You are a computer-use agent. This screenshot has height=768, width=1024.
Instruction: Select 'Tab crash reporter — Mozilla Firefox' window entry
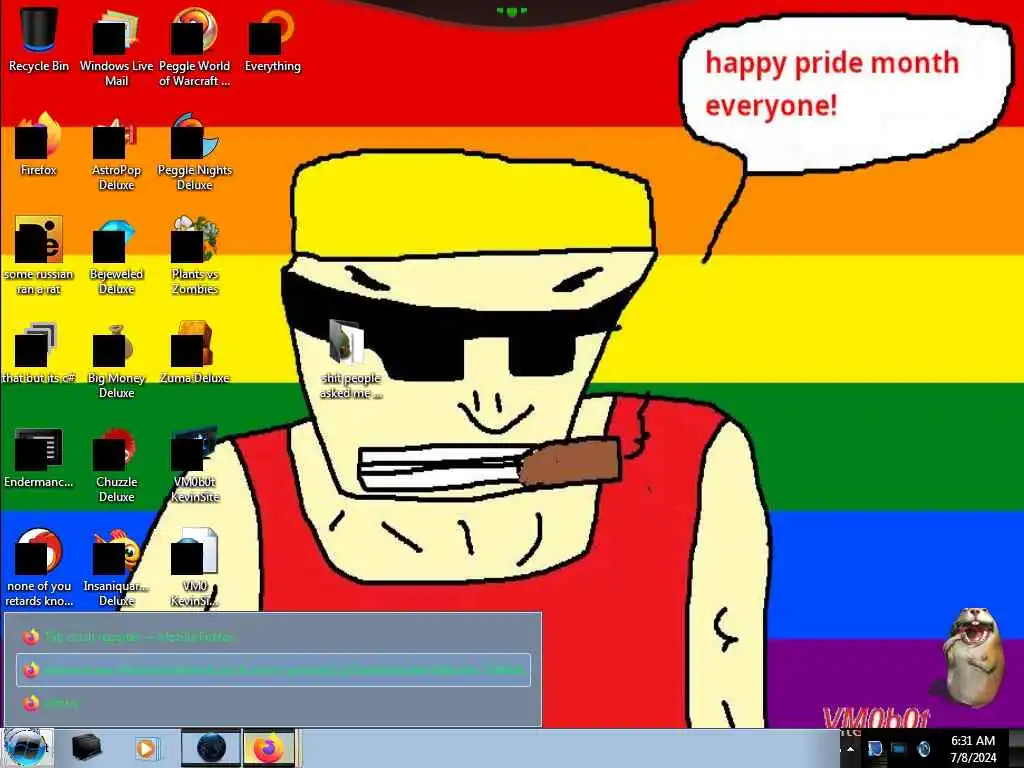pos(273,637)
